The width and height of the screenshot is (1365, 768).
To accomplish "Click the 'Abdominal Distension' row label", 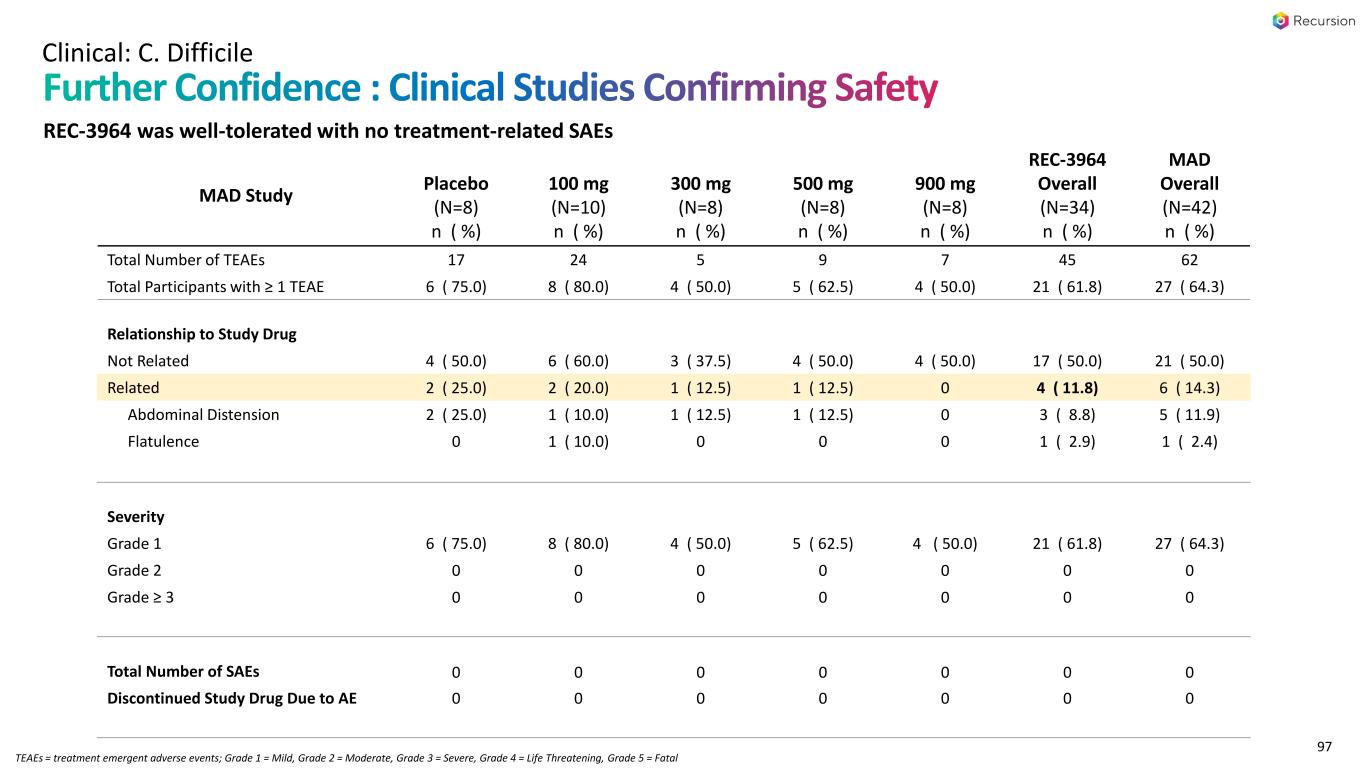I will tap(203, 414).
